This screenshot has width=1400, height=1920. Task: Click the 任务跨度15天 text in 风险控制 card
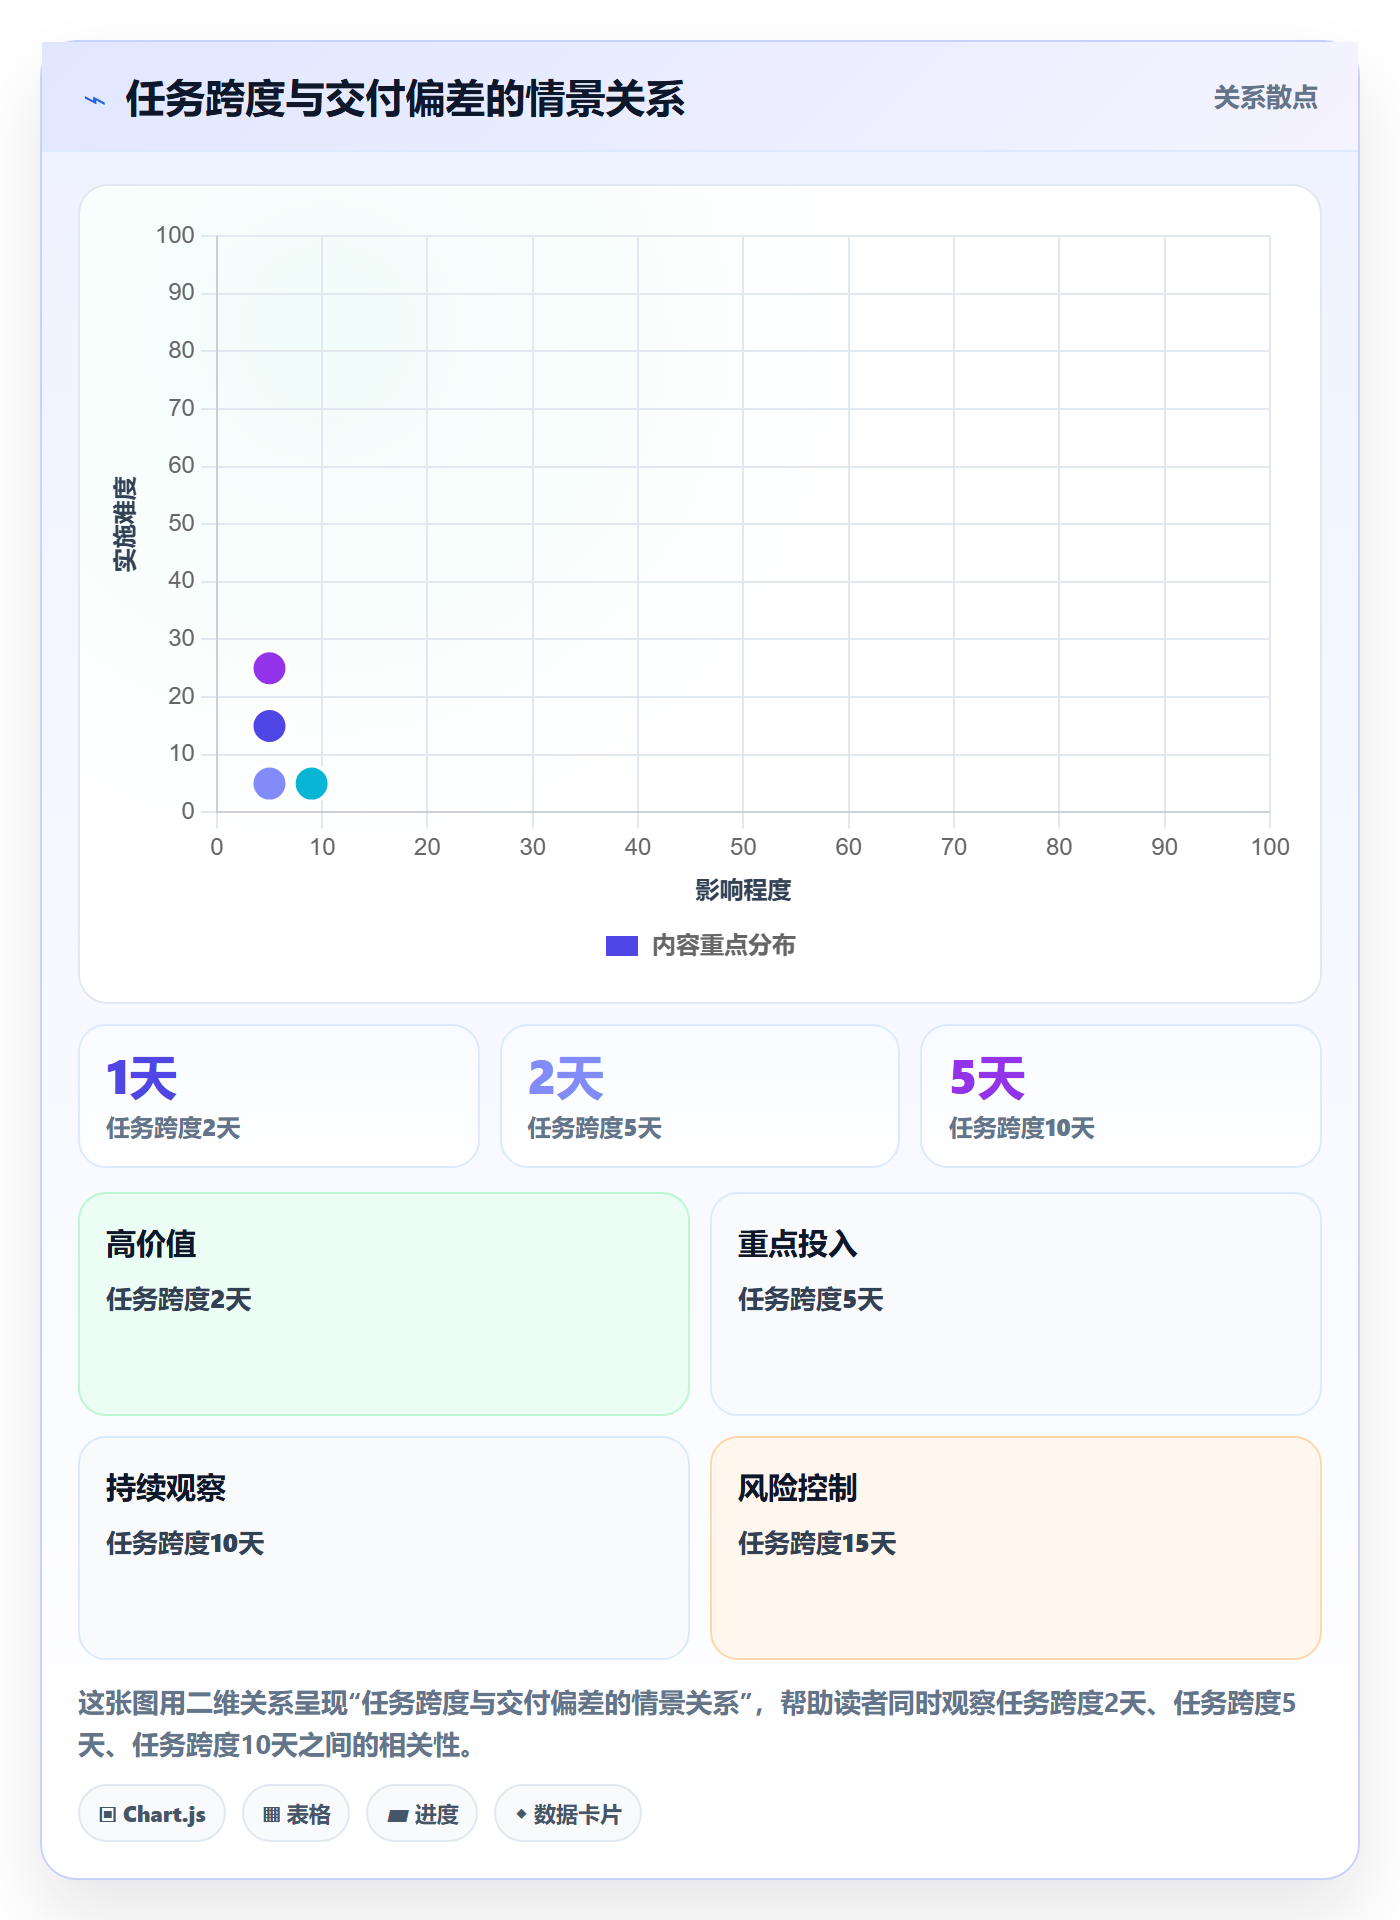[817, 1543]
